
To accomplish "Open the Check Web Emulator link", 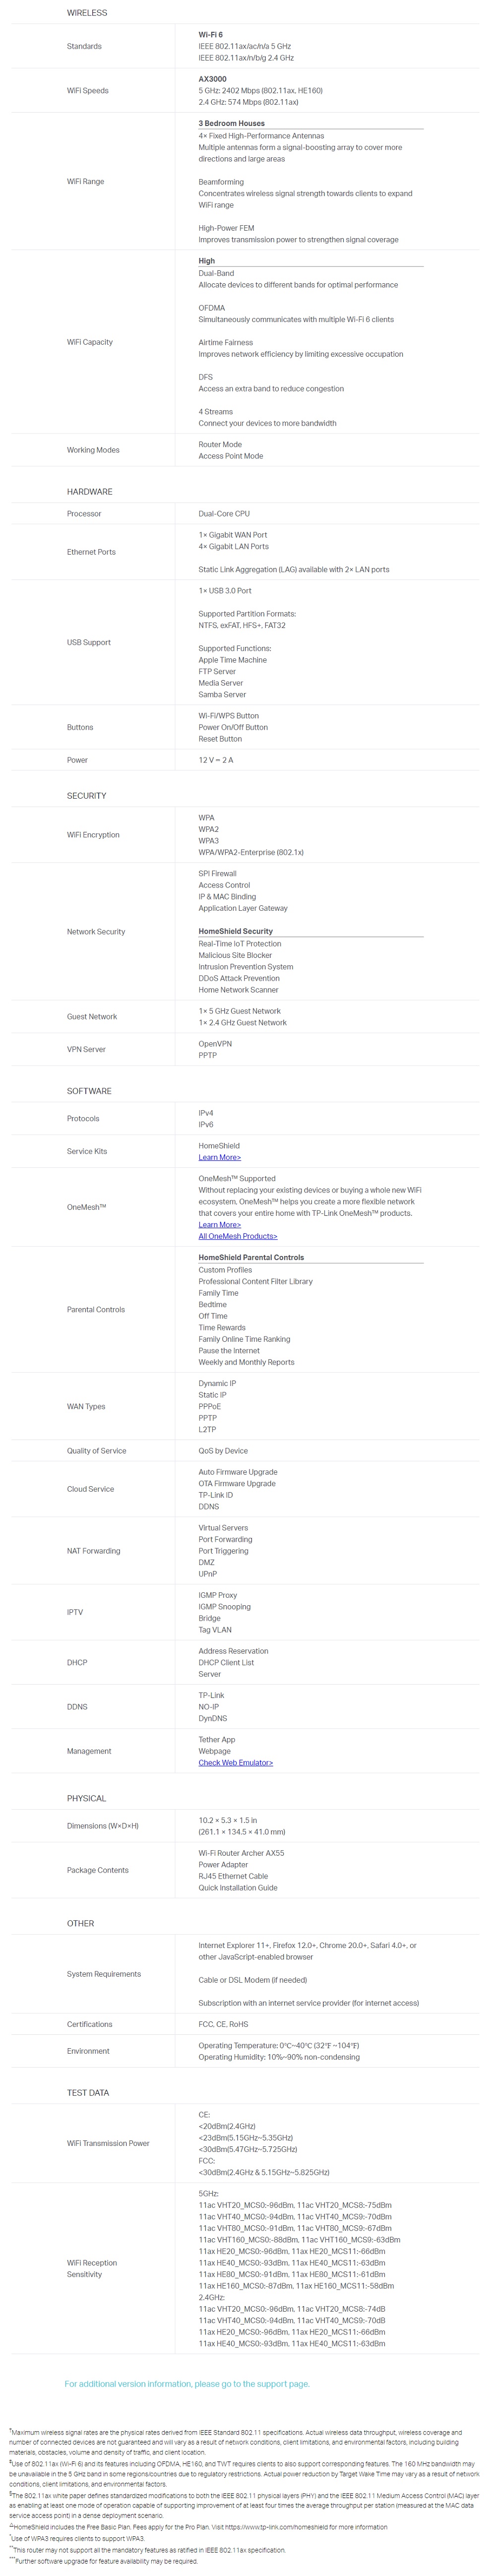I will 235,1762.
